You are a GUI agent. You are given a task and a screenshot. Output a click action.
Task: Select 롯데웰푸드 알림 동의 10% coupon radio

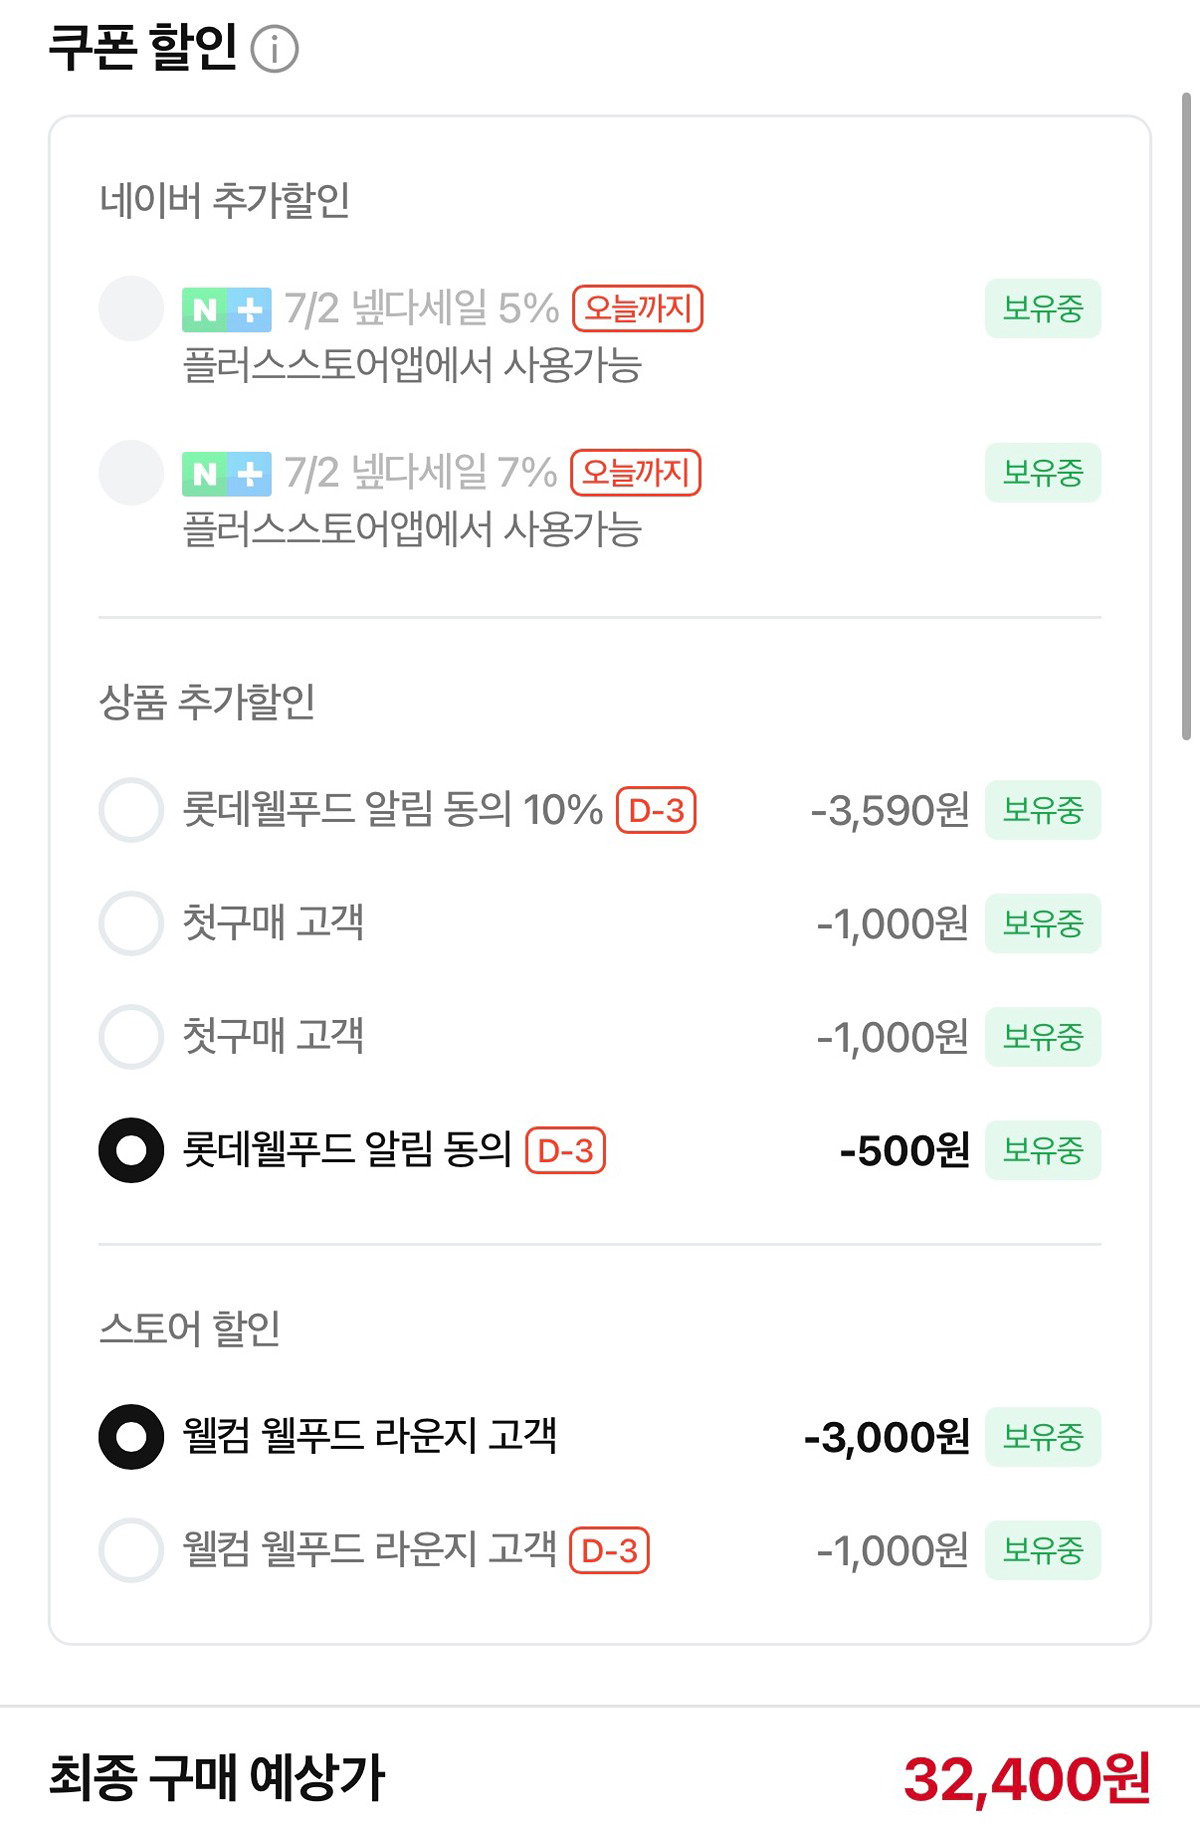tap(131, 810)
